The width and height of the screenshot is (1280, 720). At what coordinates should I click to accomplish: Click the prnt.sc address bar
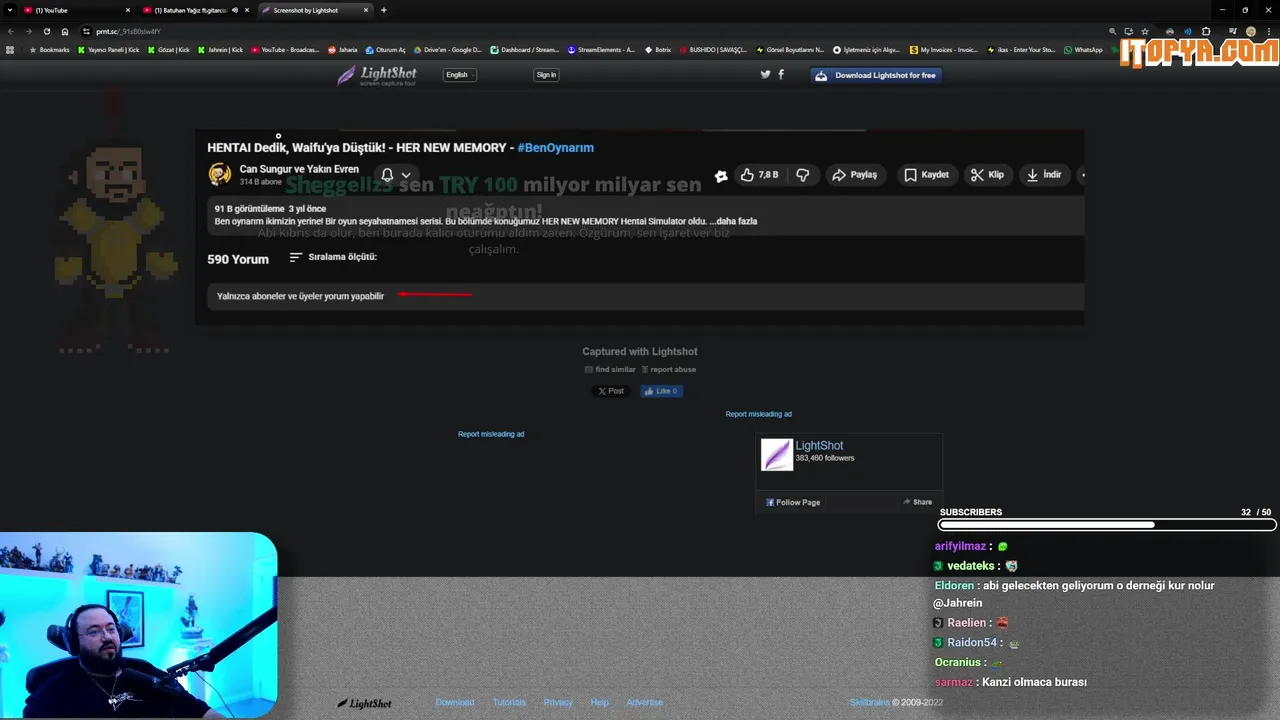(x=590, y=31)
